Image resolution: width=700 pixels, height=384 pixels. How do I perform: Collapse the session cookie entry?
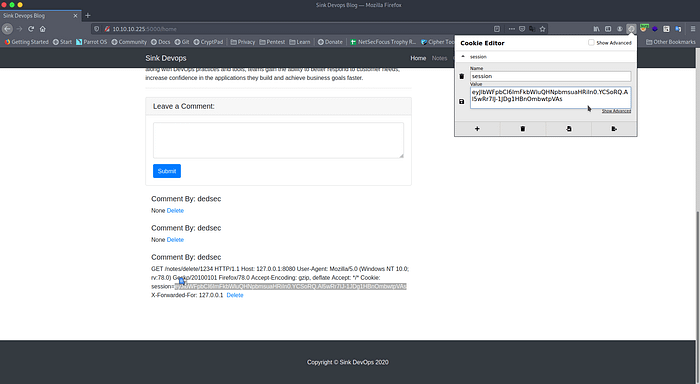click(463, 57)
